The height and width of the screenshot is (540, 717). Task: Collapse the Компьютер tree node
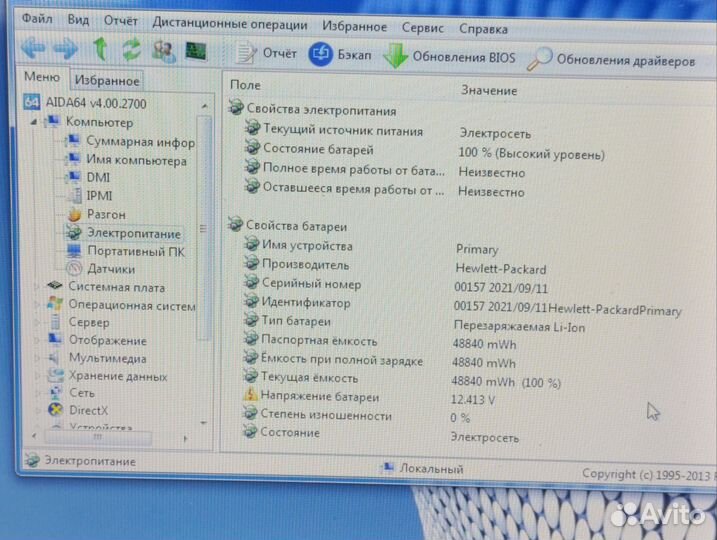coord(34,122)
